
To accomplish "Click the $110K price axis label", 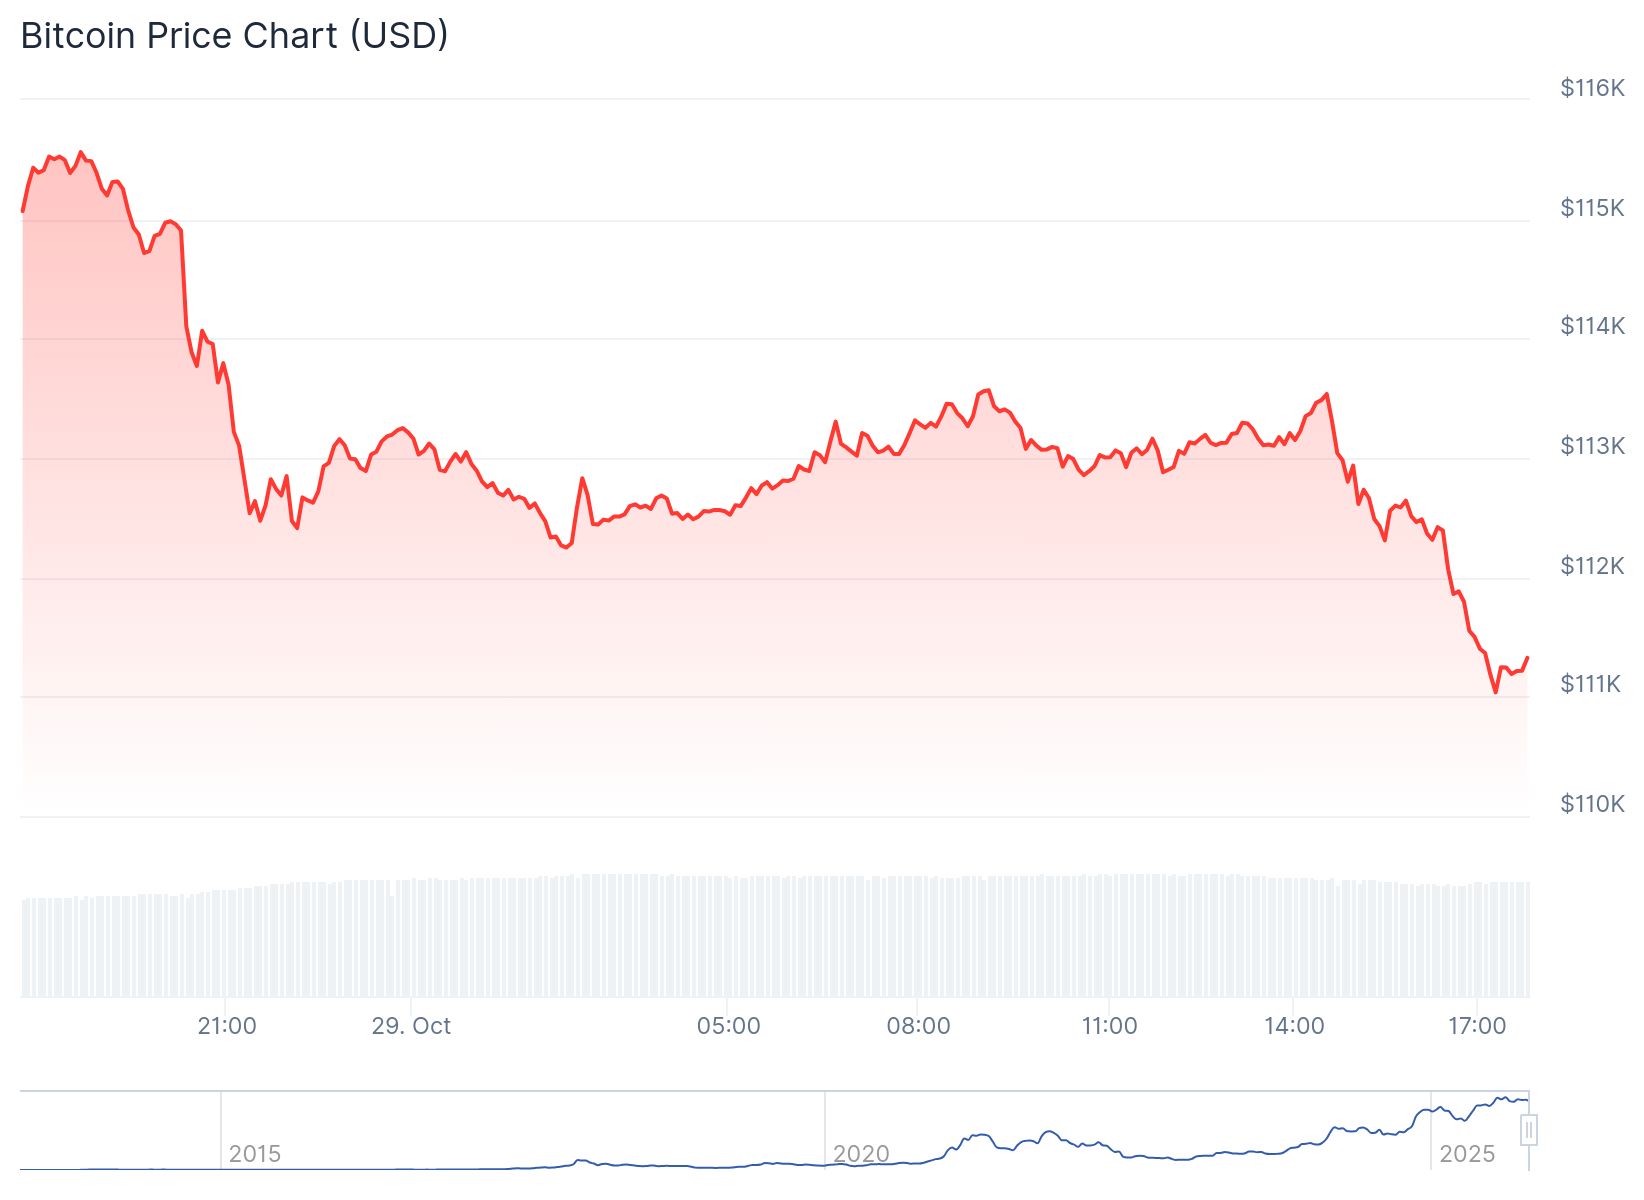I will click(1592, 804).
